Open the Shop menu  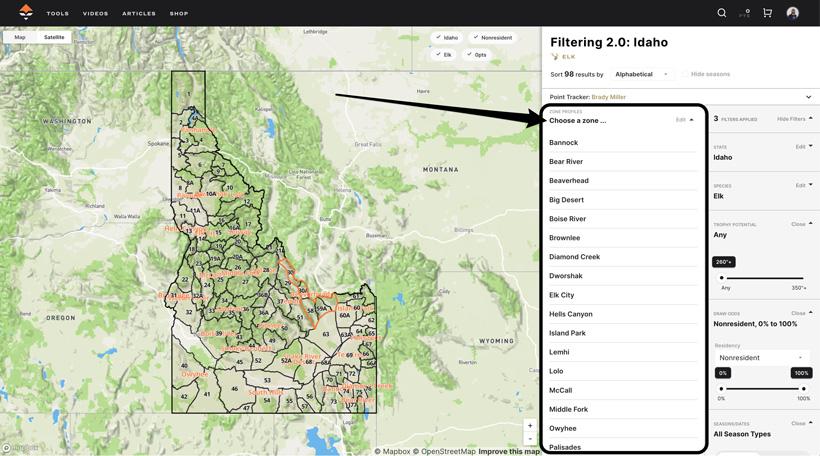coord(178,14)
